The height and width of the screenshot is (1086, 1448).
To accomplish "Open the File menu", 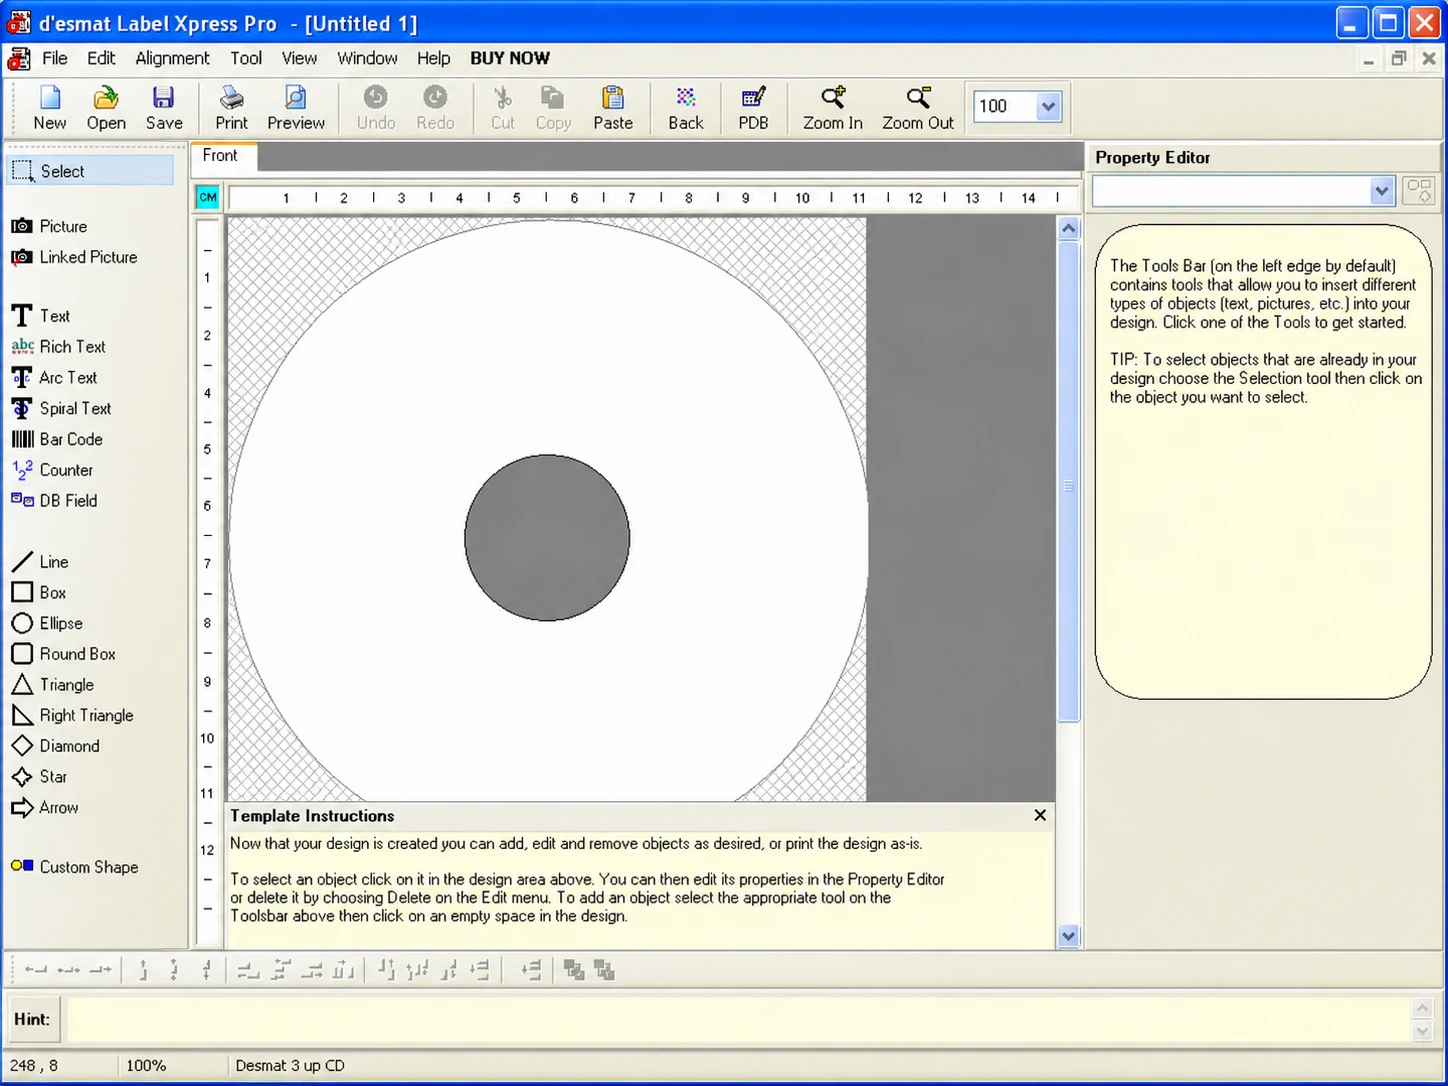I will point(55,58).
